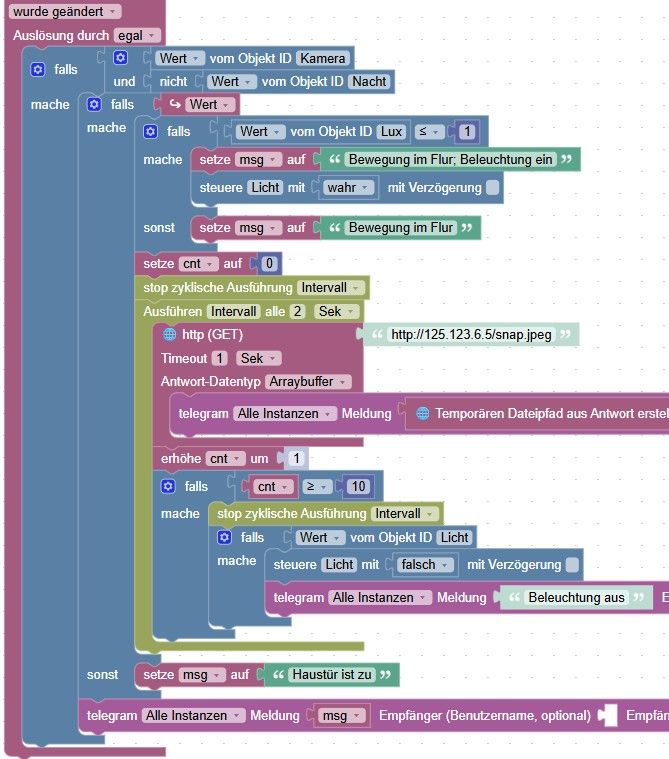
Task: Open gear icon on the und logic block
Action: click(x=120, y=58)
